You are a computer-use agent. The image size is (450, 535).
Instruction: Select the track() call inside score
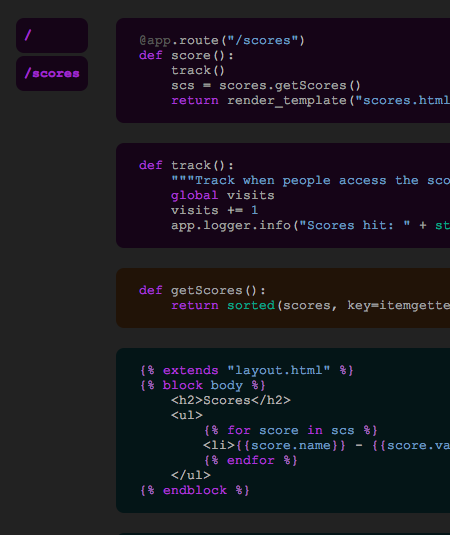pos(198,71)
